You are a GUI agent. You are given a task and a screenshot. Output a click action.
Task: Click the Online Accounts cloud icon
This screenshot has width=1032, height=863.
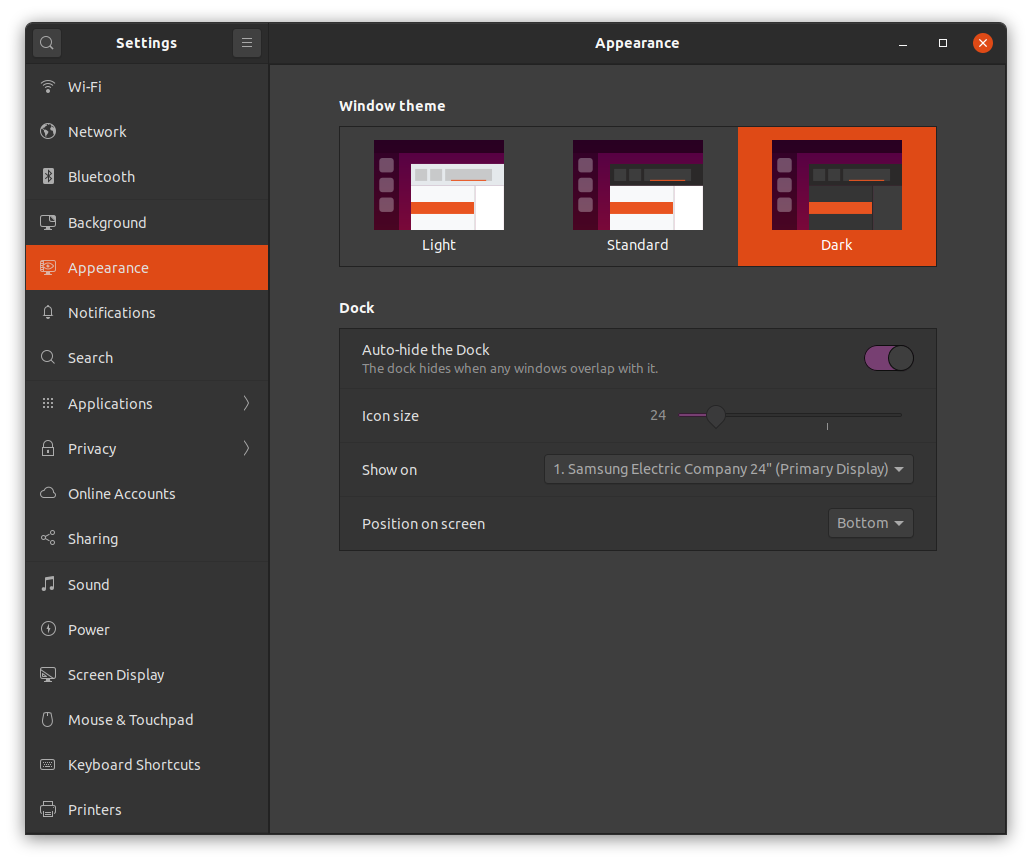(x=48, y=493)
